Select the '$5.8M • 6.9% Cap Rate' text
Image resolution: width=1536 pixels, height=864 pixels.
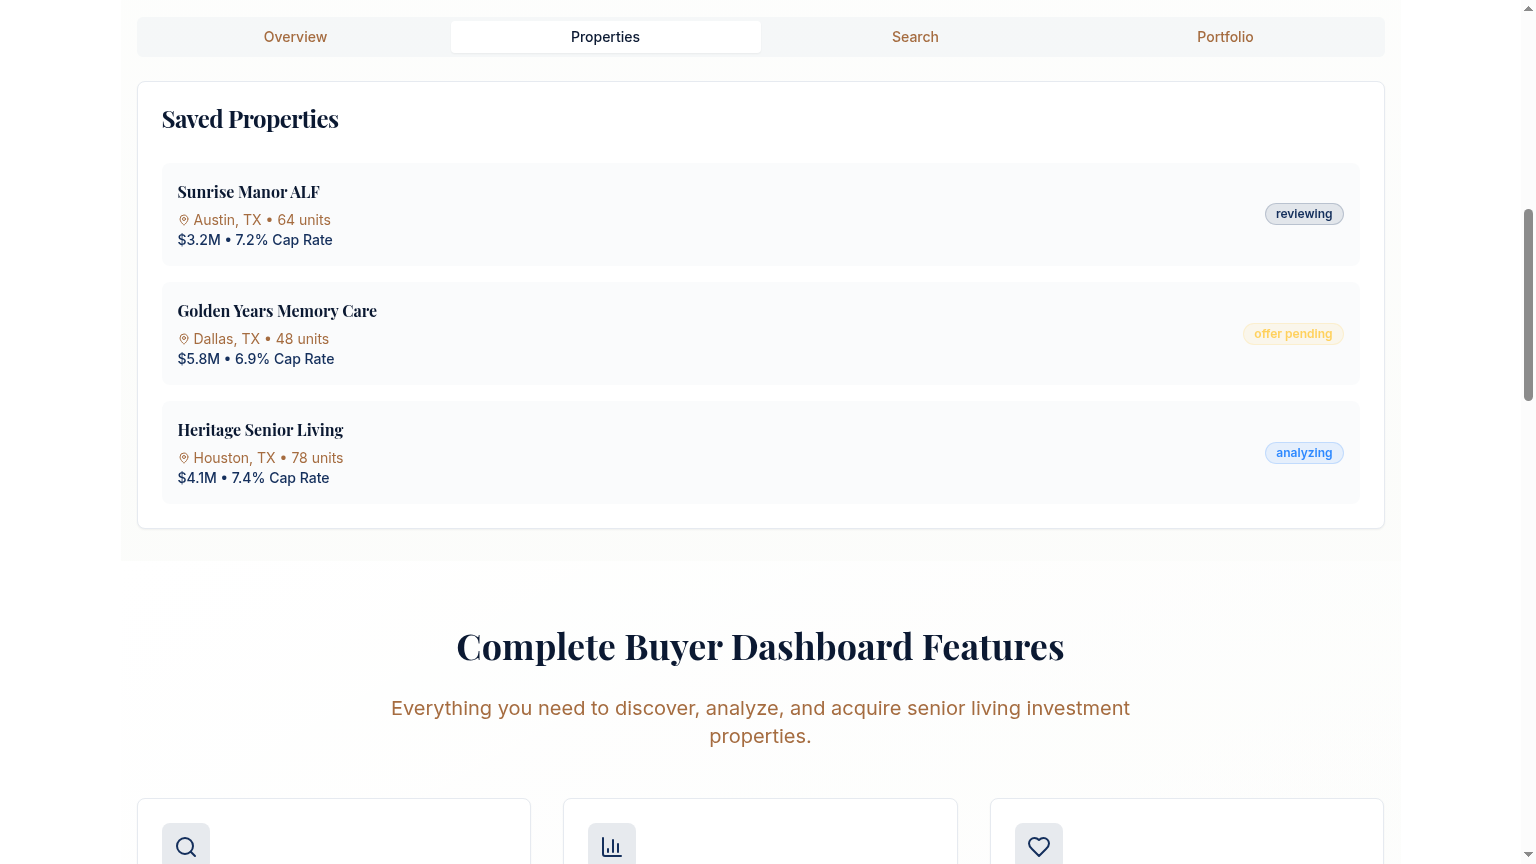coord(256,359)
